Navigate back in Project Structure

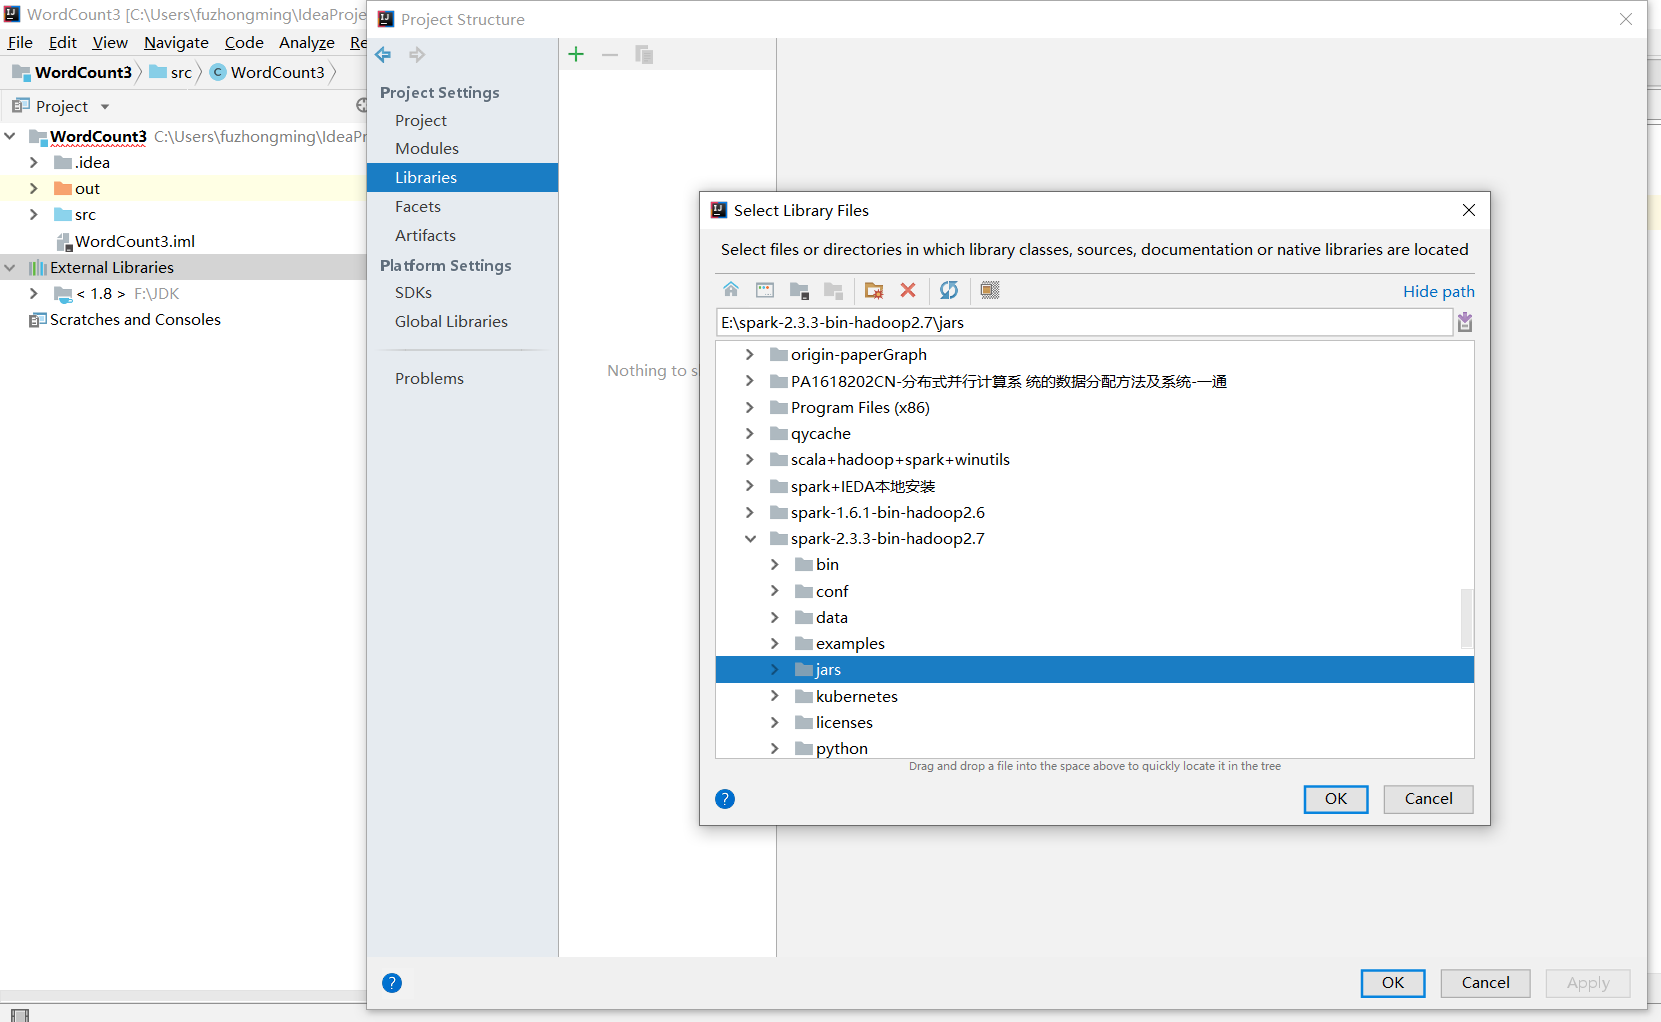click(383, 54)
